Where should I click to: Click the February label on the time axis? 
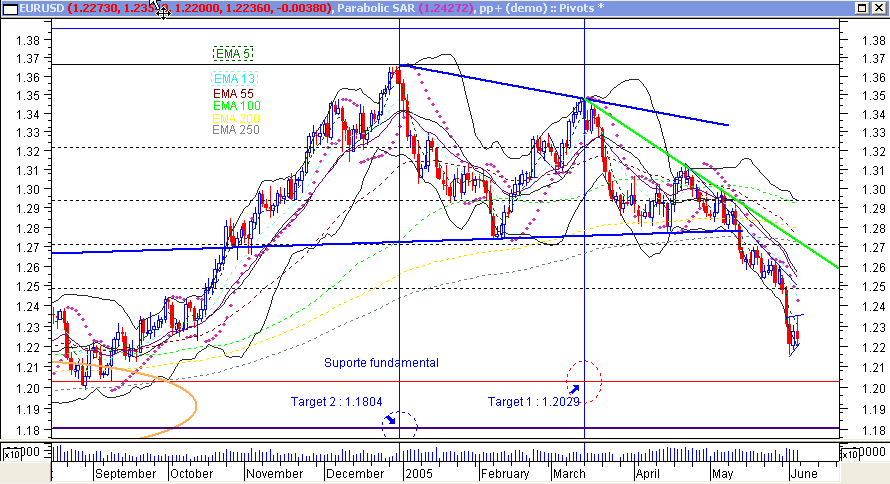(x=505, y=474)
